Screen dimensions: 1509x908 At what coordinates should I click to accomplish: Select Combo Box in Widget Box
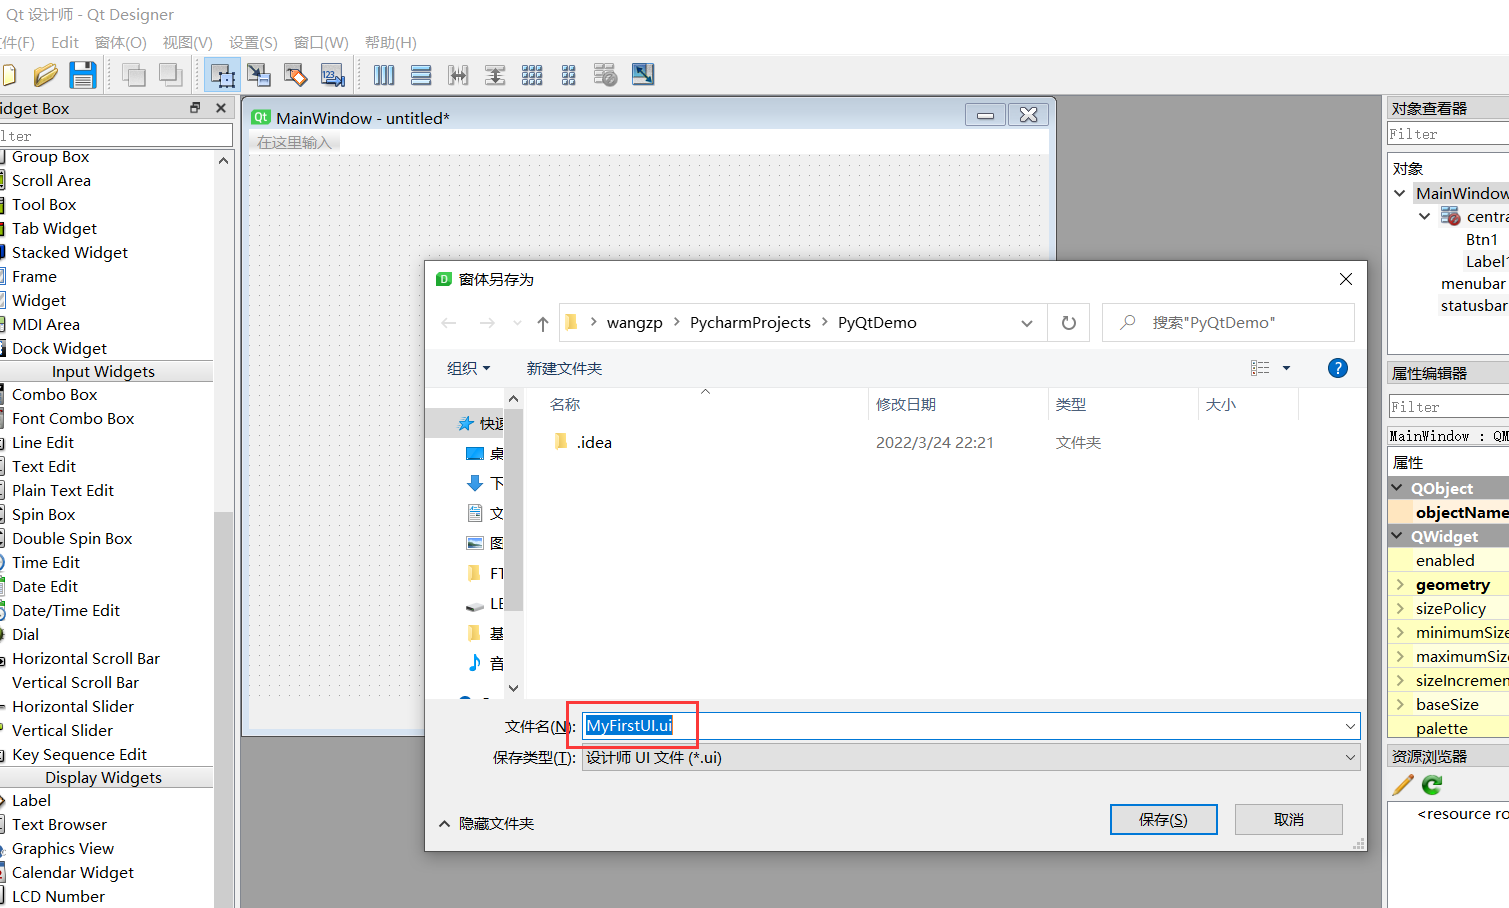click(55, 394)
